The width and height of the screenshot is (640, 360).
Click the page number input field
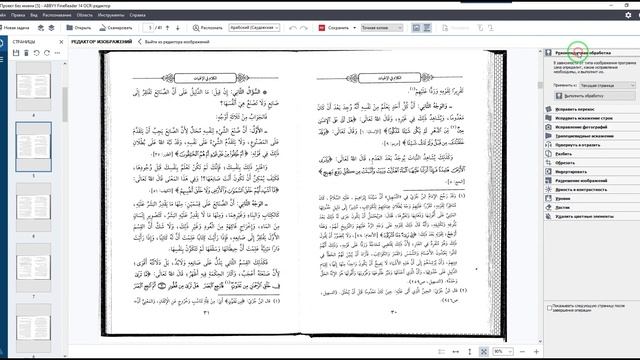pos(149,28)
